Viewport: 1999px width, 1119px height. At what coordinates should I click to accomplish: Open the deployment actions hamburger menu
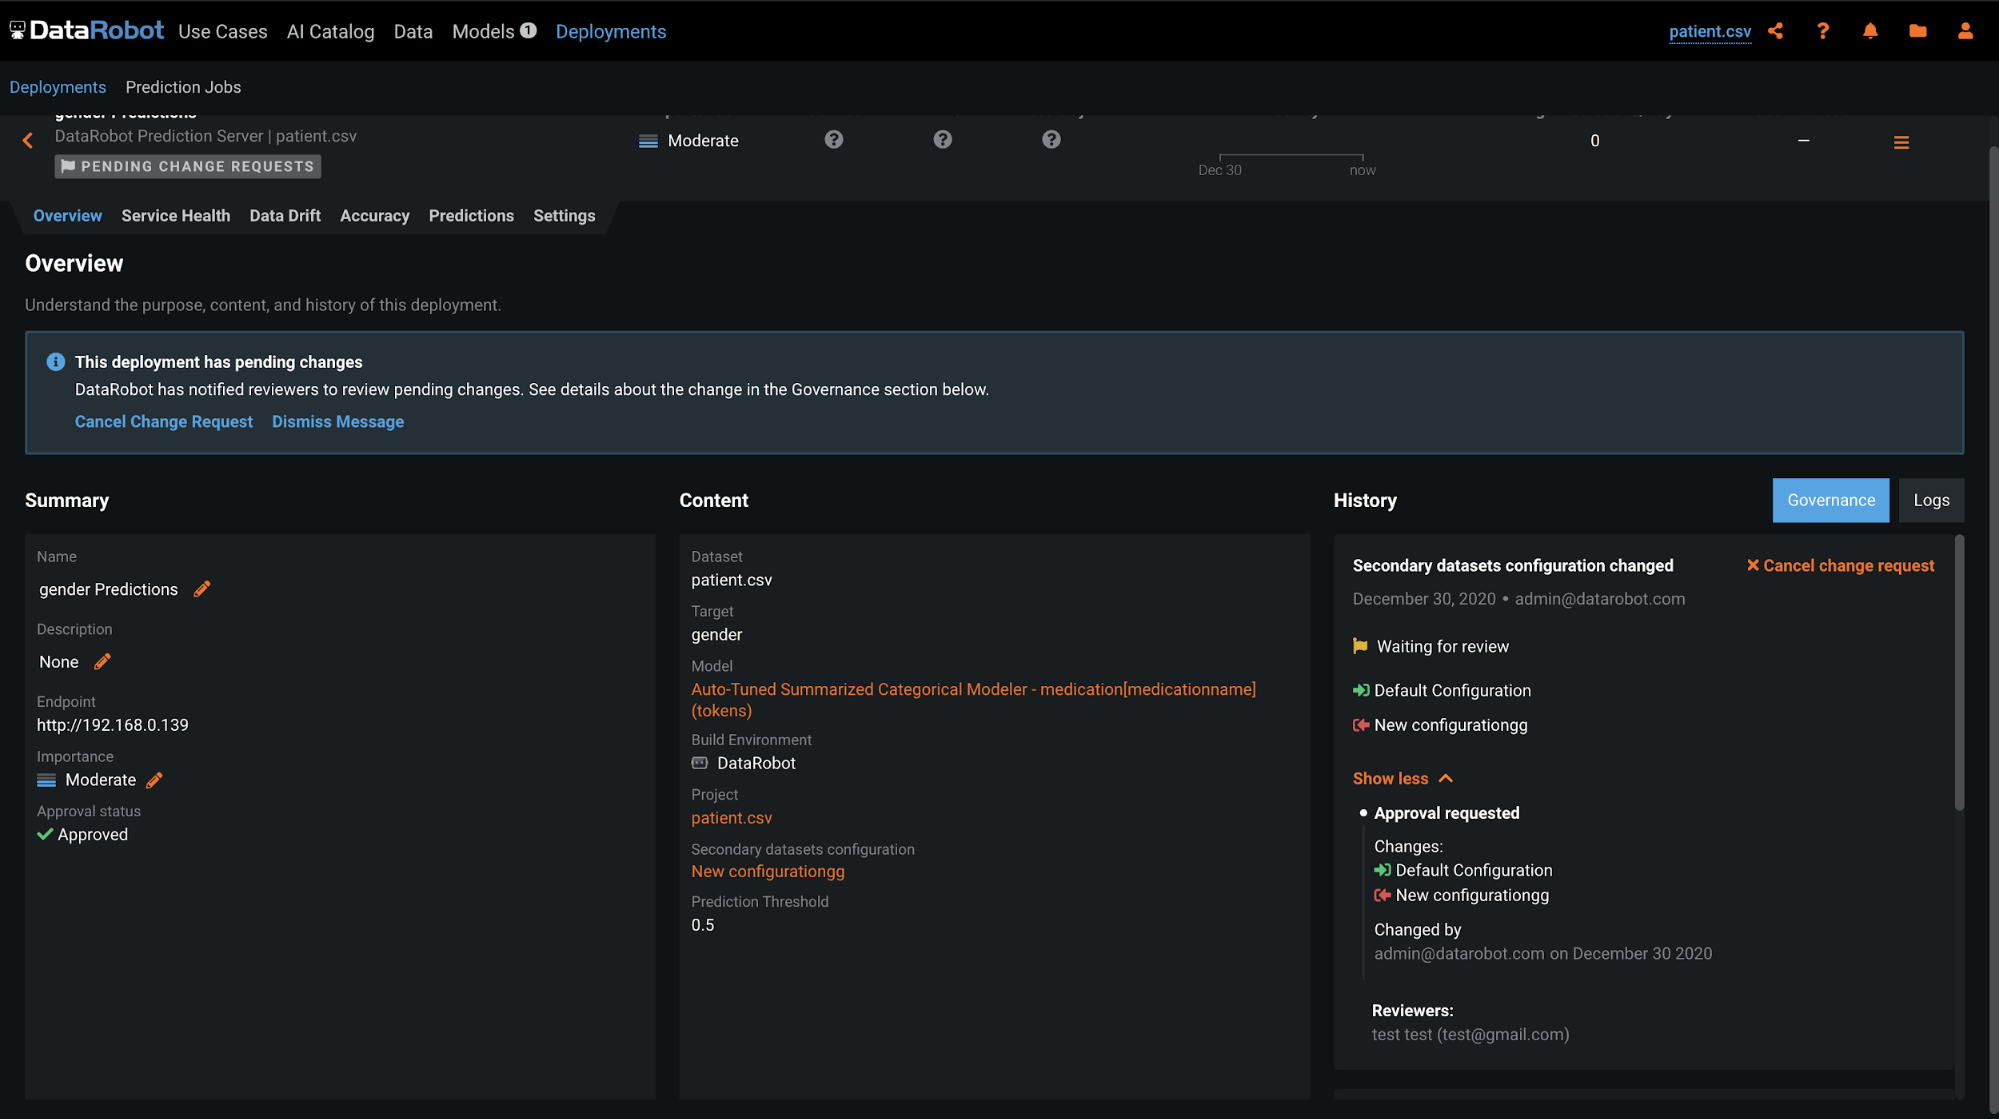tap(1901, 143)
